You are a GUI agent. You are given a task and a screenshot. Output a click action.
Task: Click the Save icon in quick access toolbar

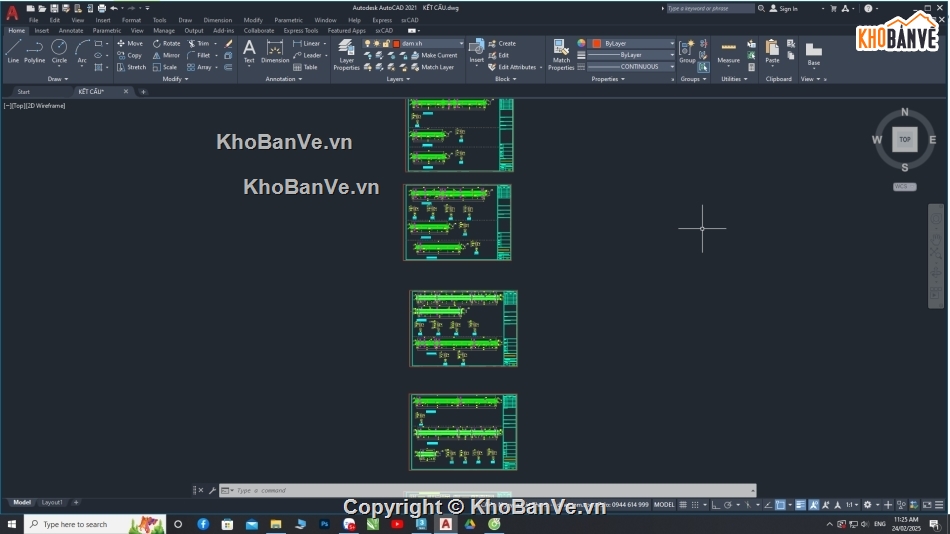[x=54, y=8]
